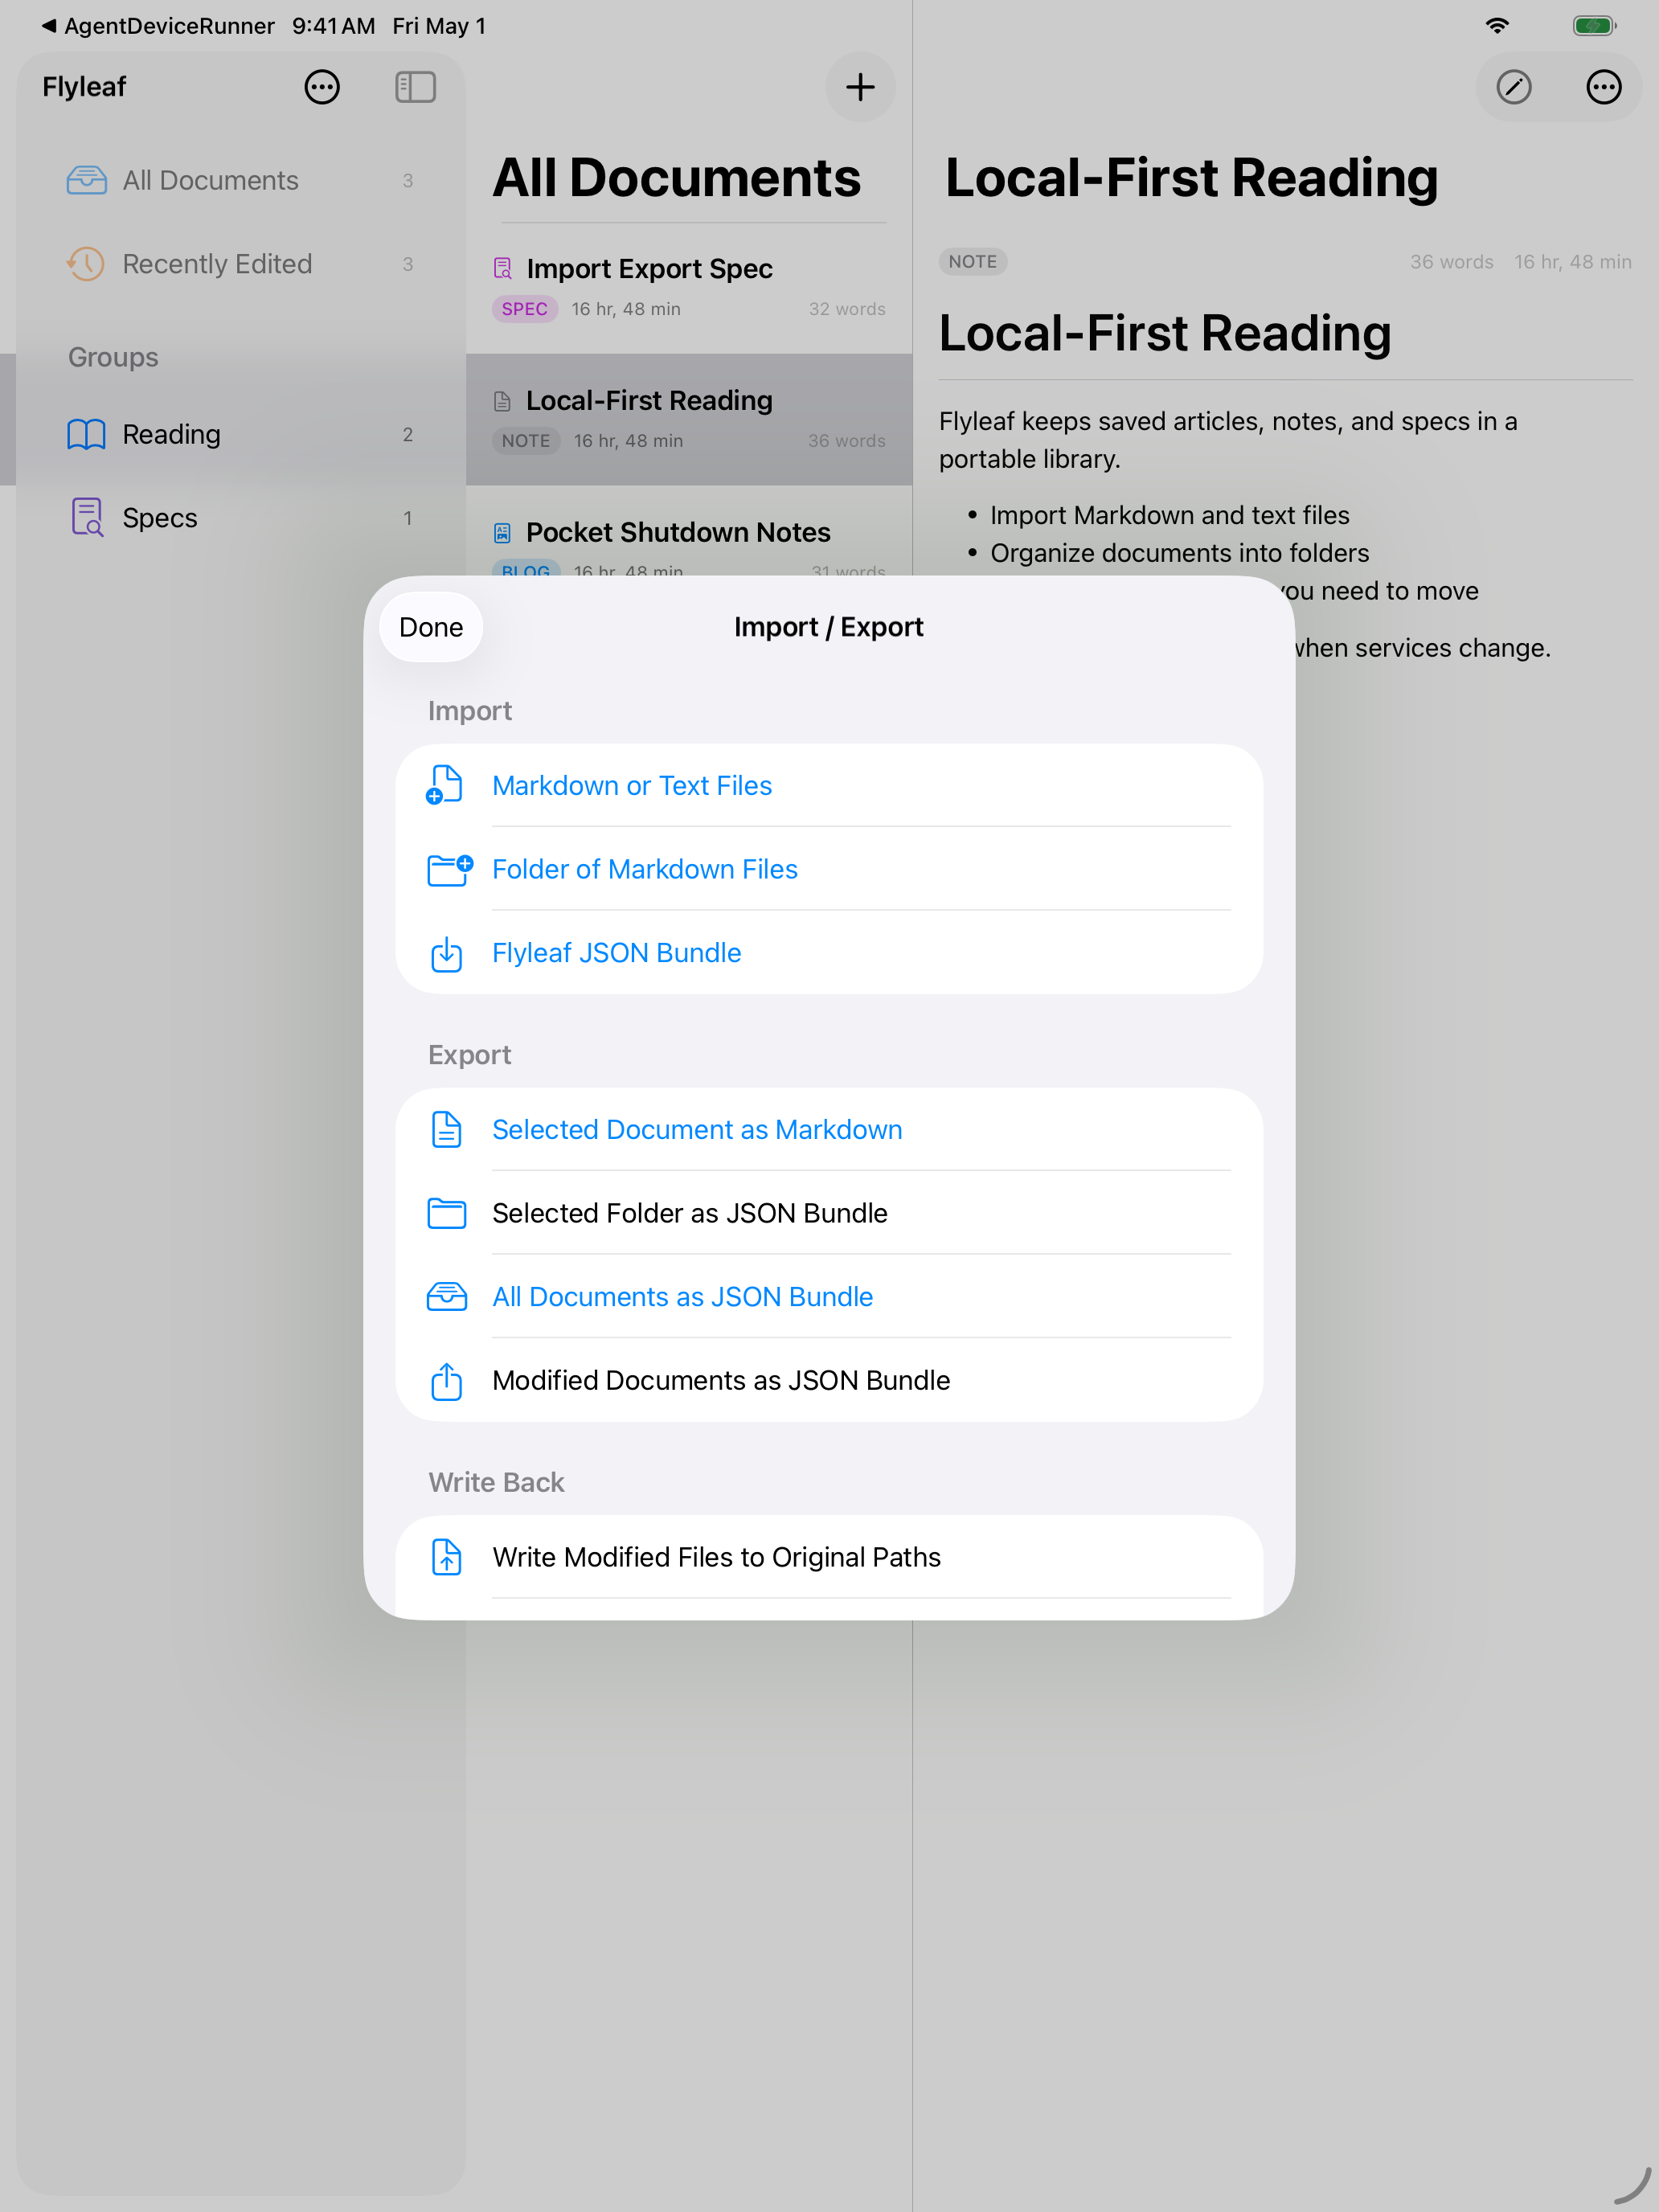This screenshot has width=1659, height=2212.
Task: Open Local-First Reading in document list
Action: coord(689,420)
